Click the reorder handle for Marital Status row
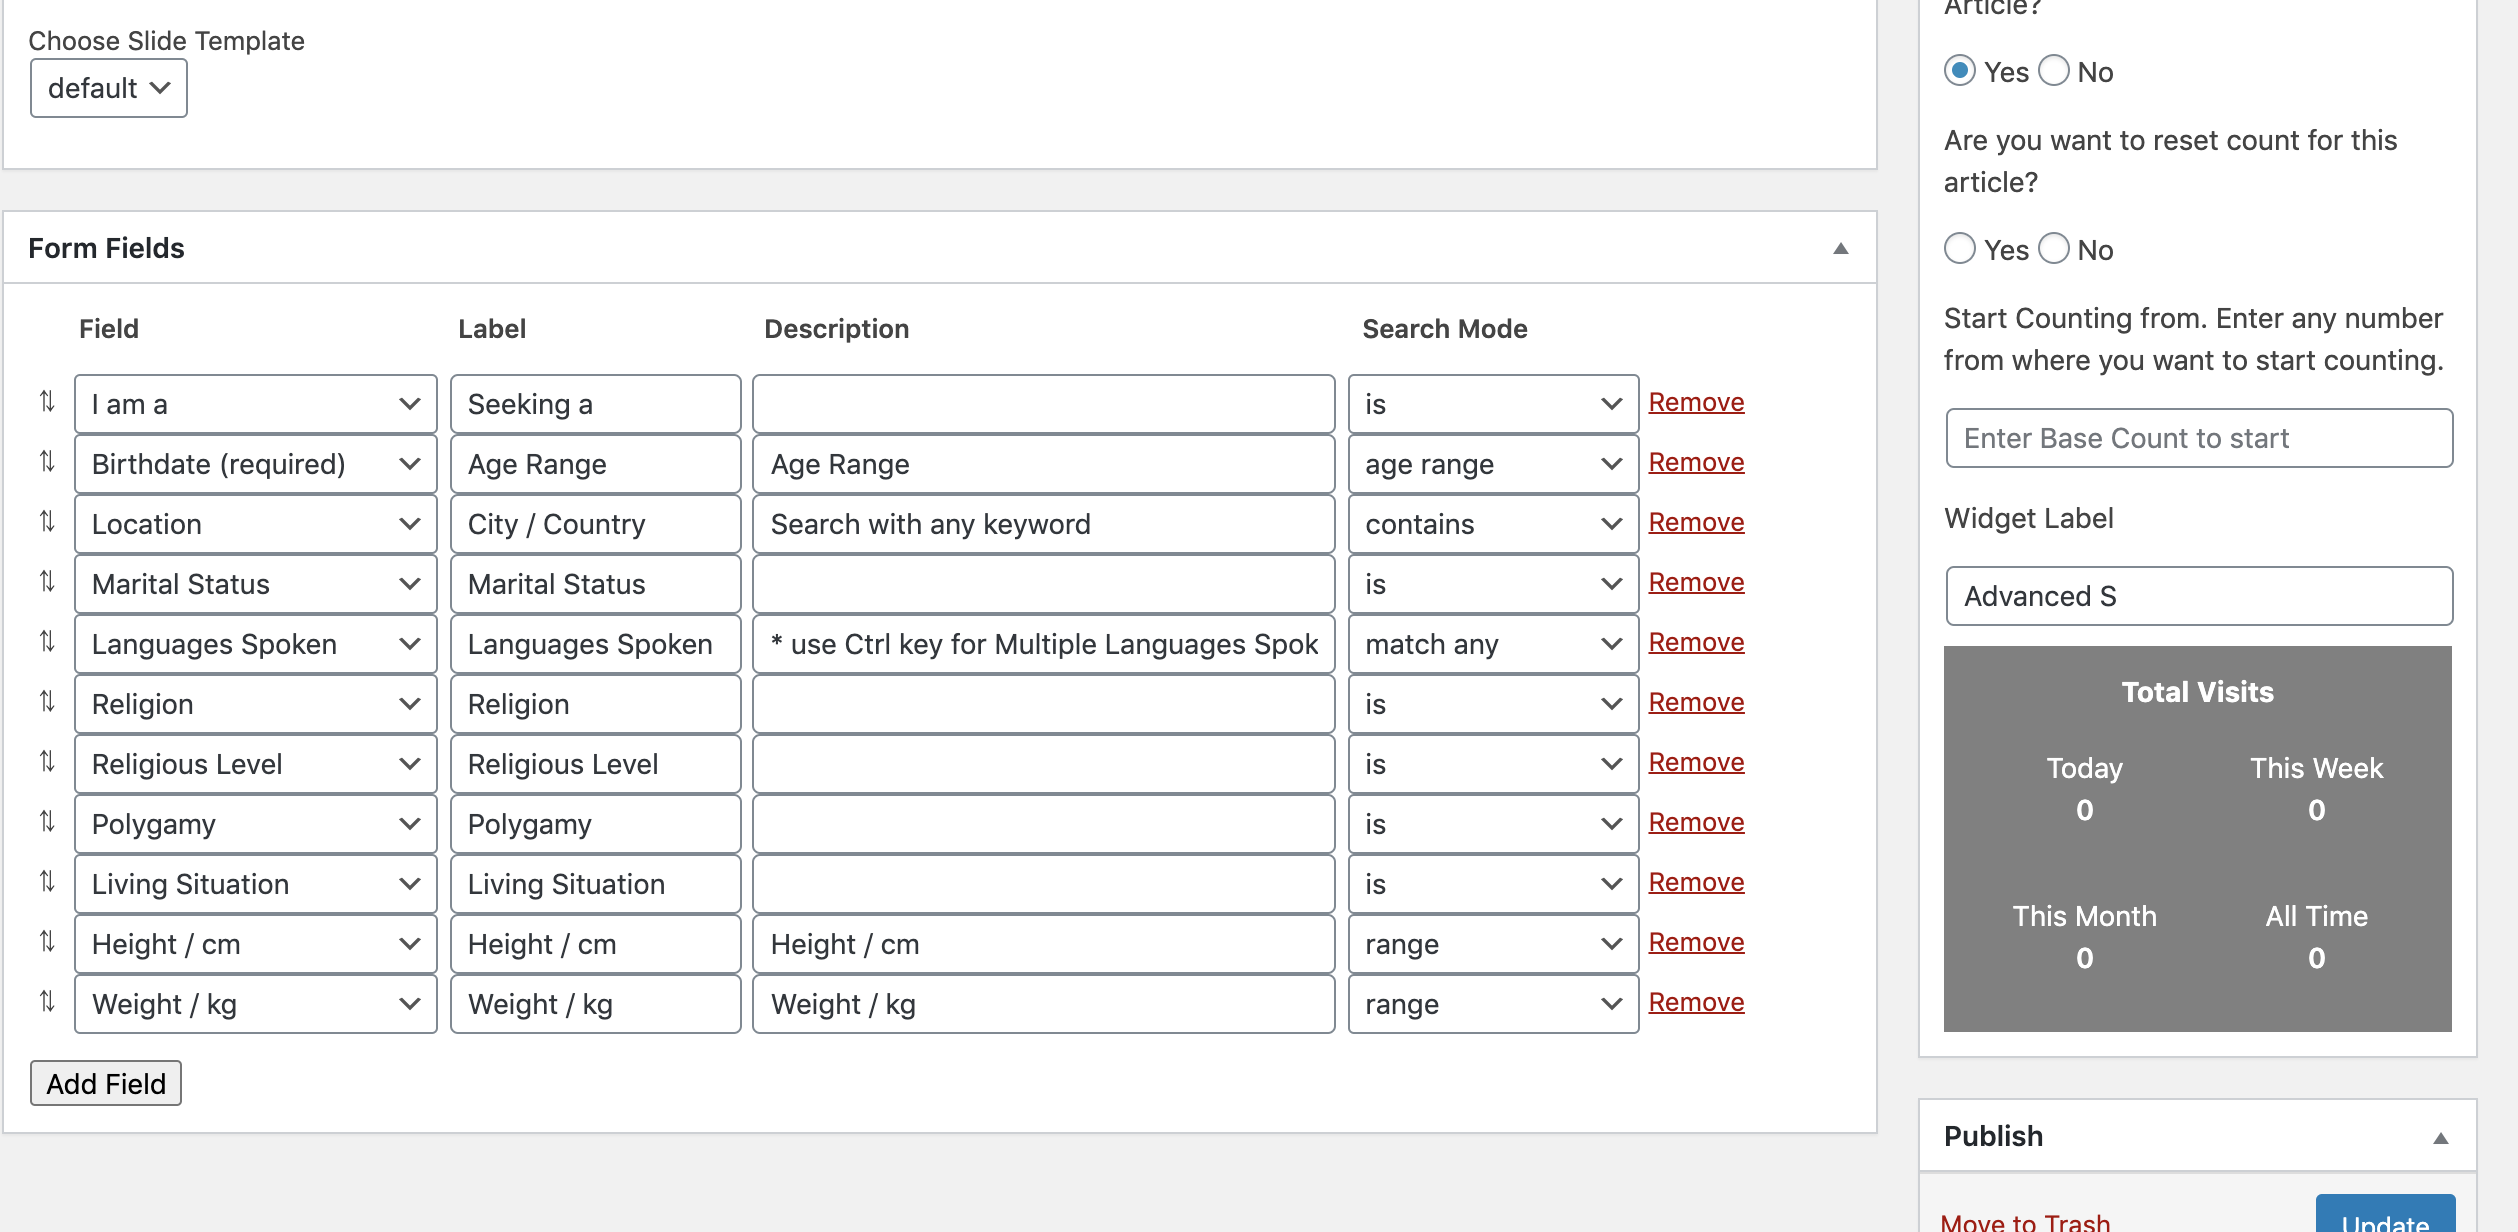 47,582
